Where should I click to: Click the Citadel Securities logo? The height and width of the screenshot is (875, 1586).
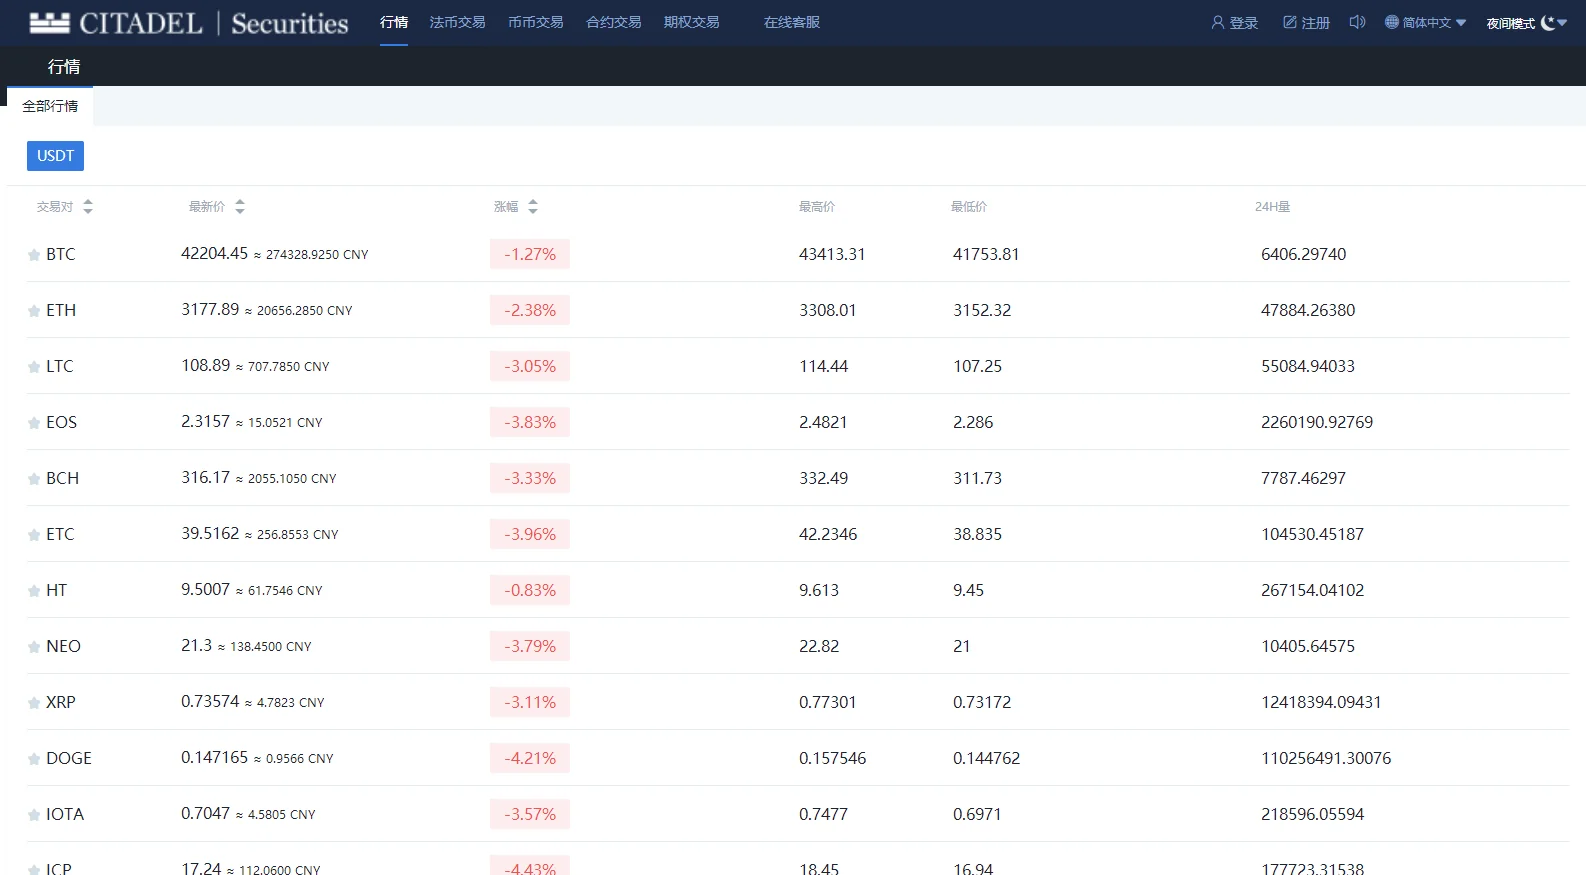(x=189, y=23)
